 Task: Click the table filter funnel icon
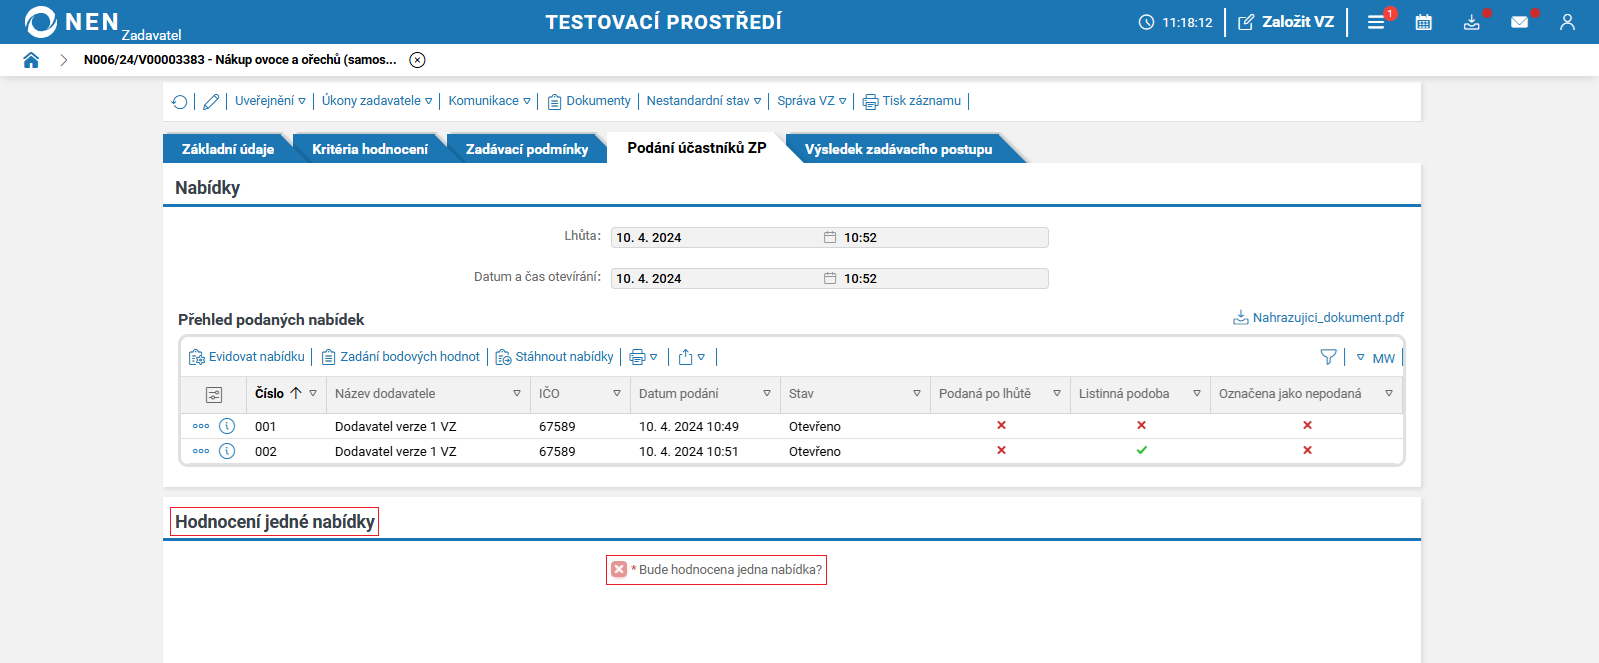(x=1328, y=357)
